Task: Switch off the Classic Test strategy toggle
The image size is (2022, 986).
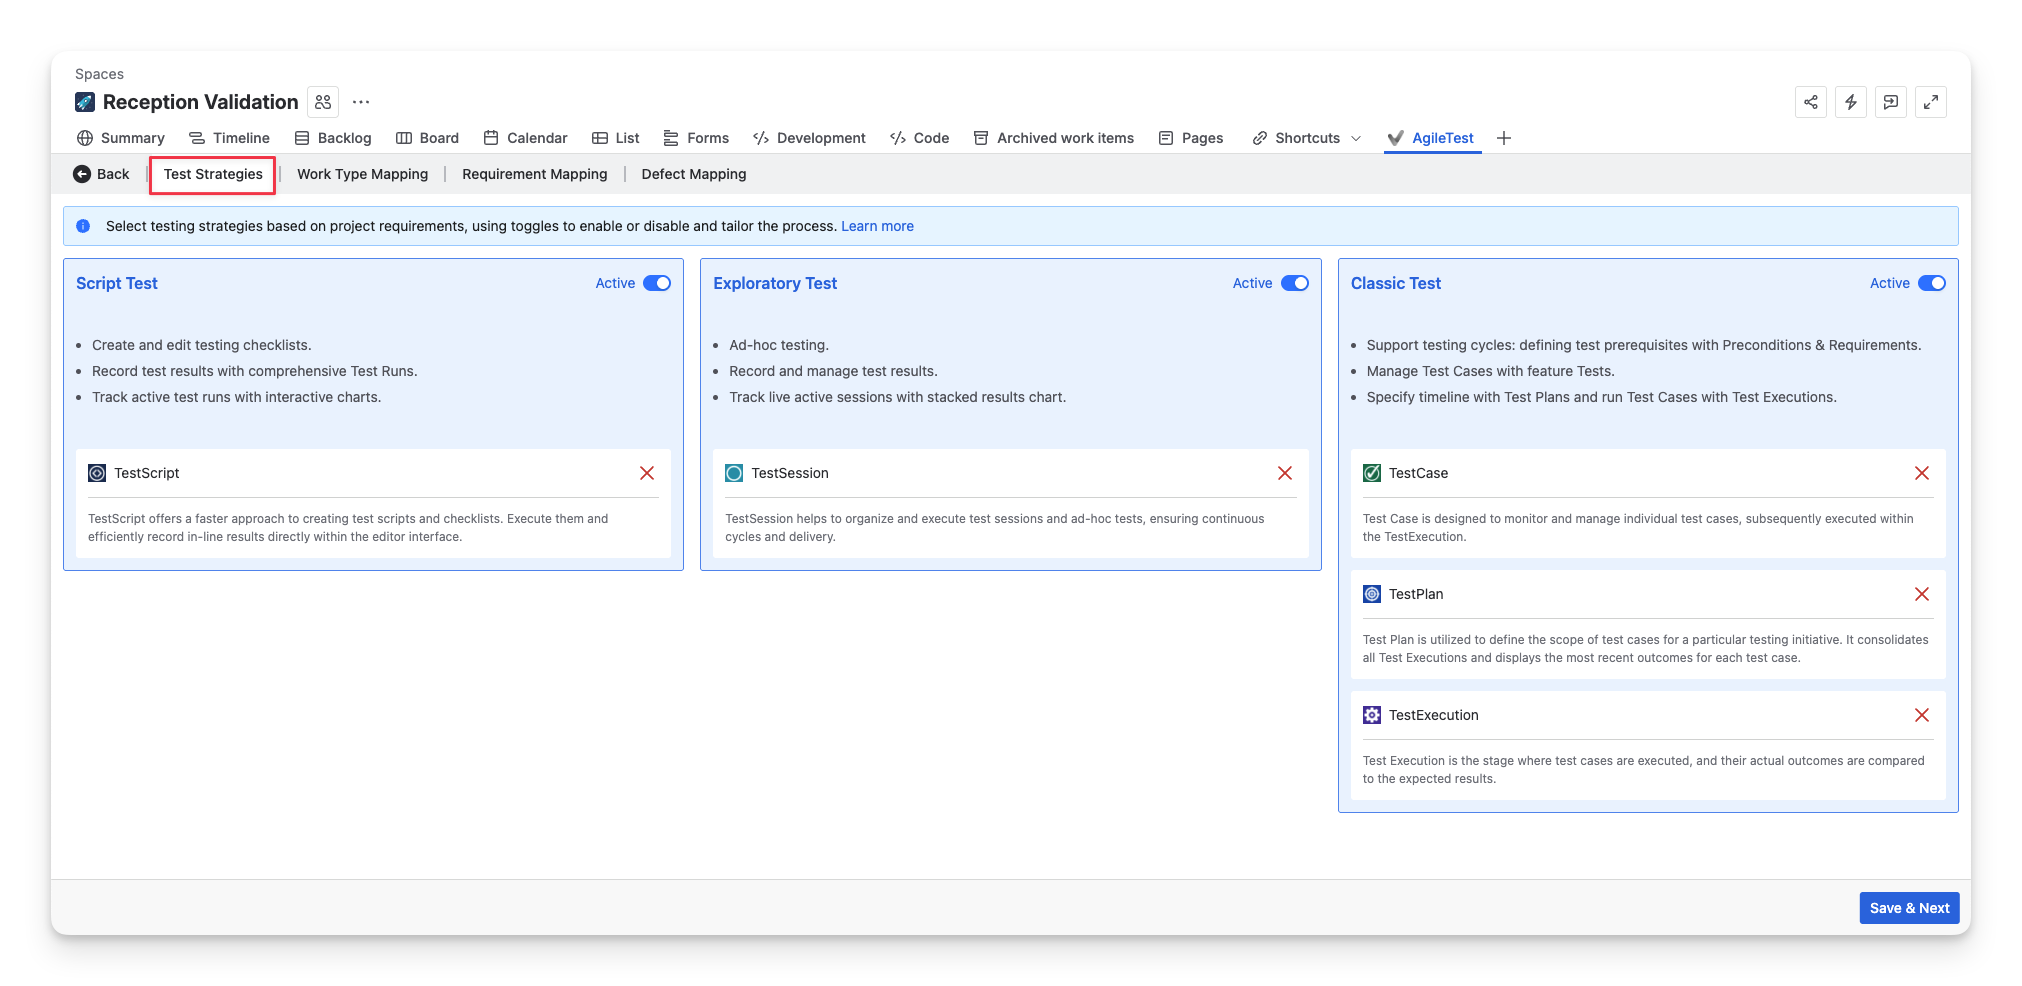Action: click(1931, 283)
